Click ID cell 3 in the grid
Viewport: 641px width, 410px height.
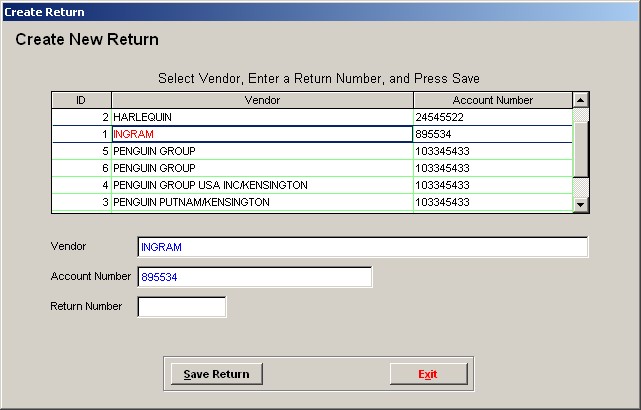82,202
